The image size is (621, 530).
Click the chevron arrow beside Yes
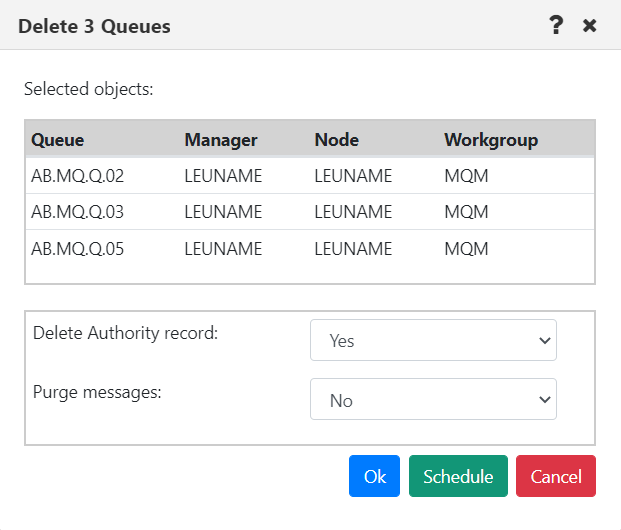click(x=545, y=341)
